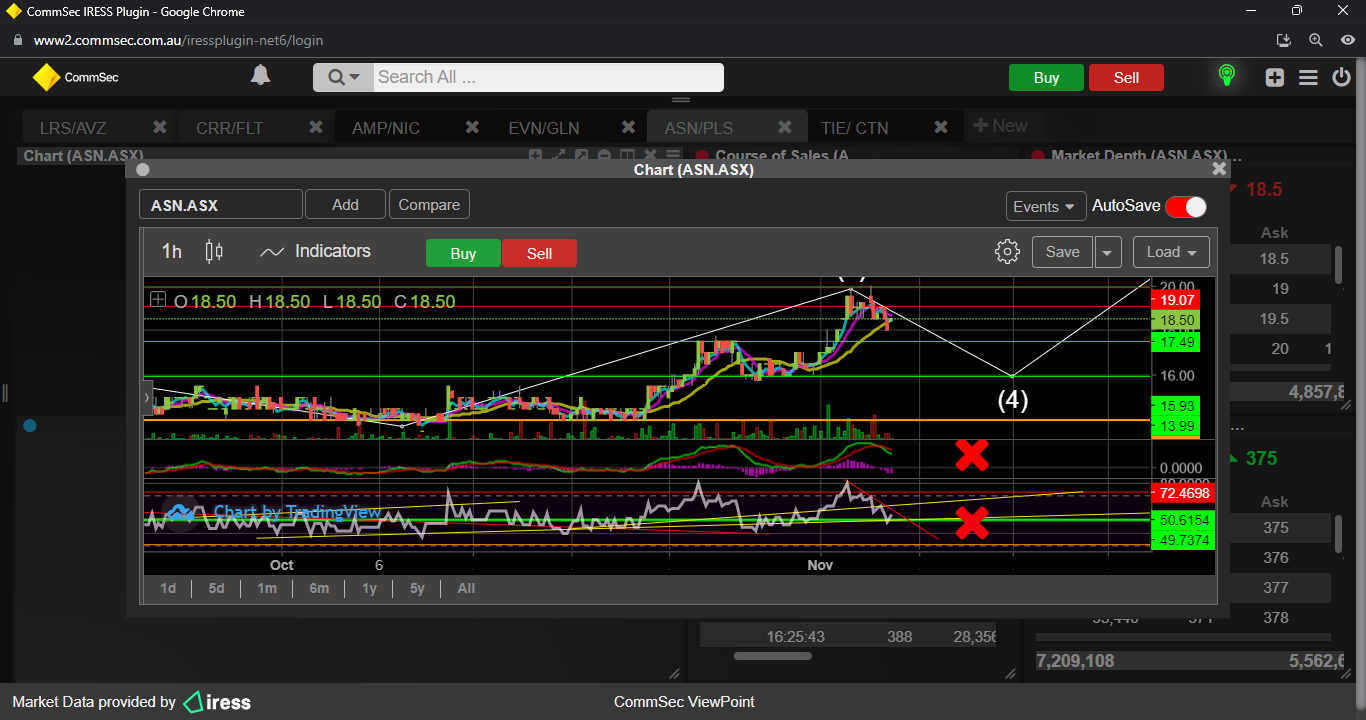
Task: Click the notification bell icon
Action: 260,76
